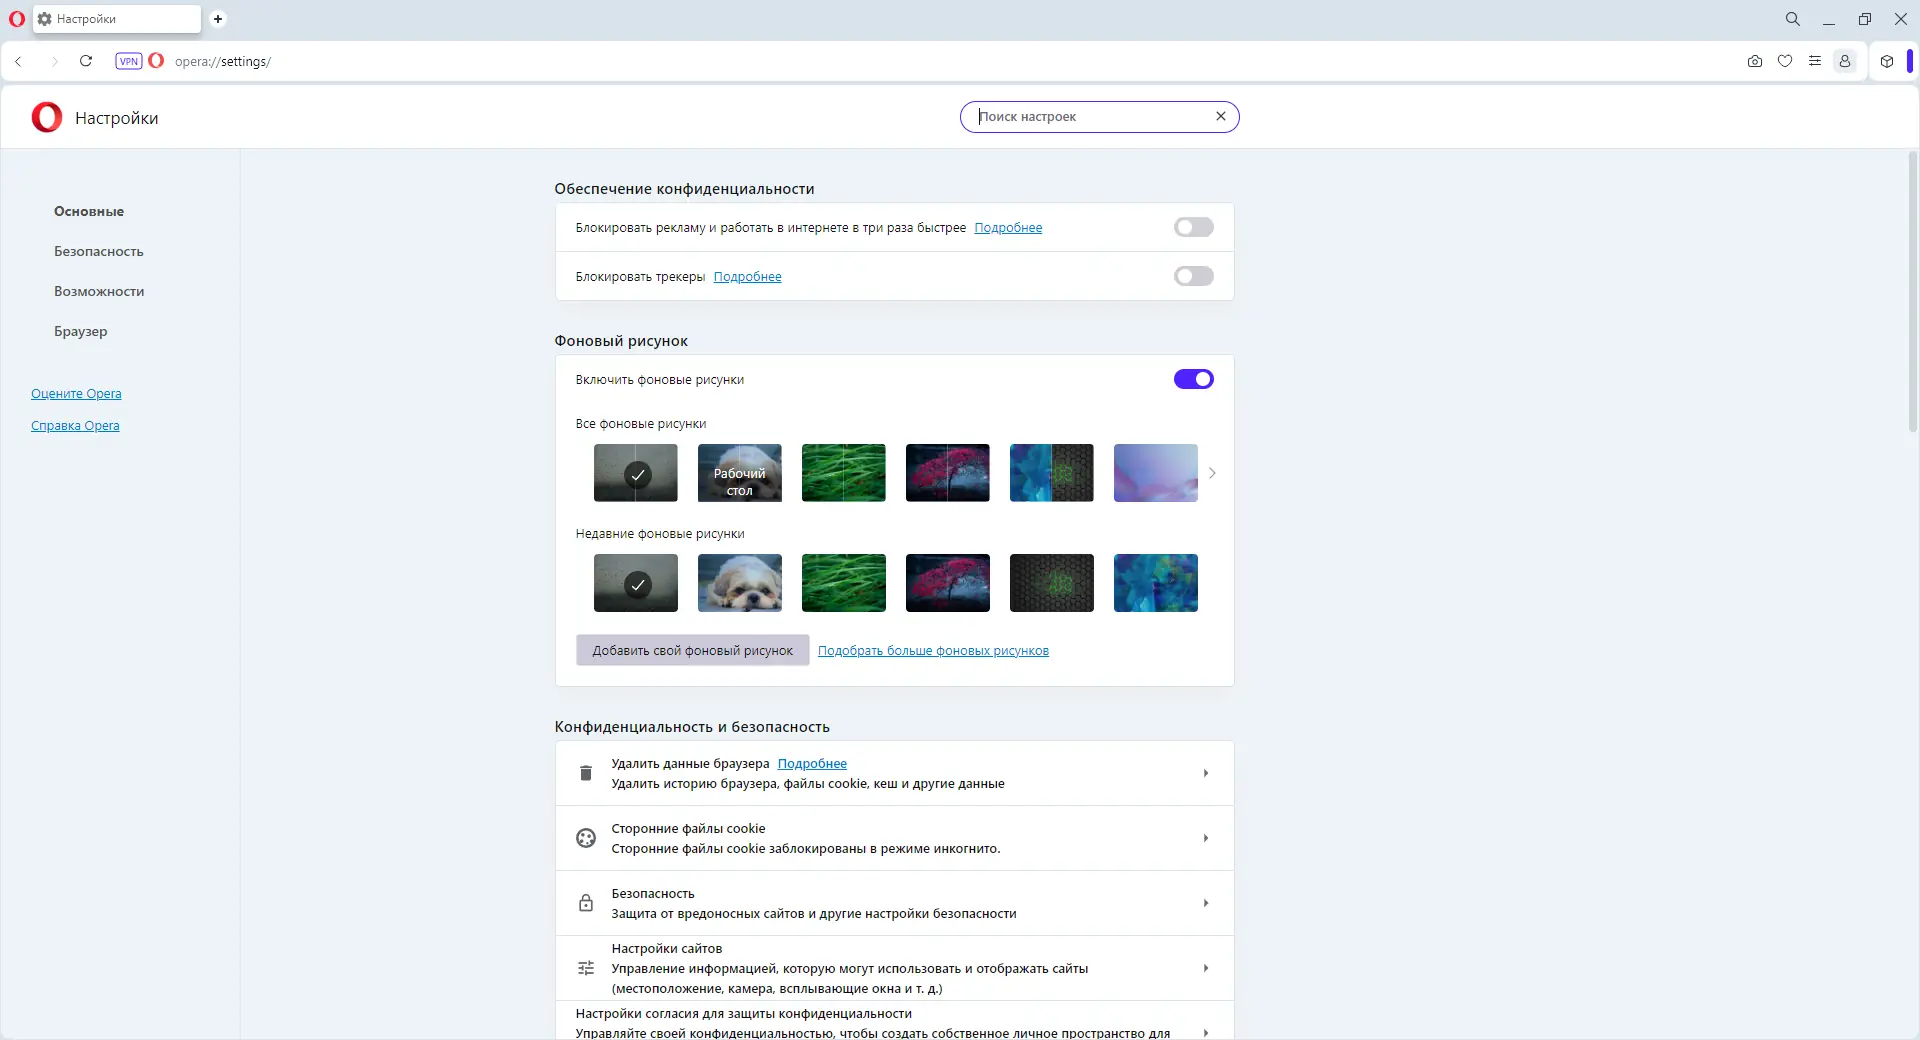1920x1040 pixels.
Task: Open the Справка Opera link
Action: pos(75,425)
